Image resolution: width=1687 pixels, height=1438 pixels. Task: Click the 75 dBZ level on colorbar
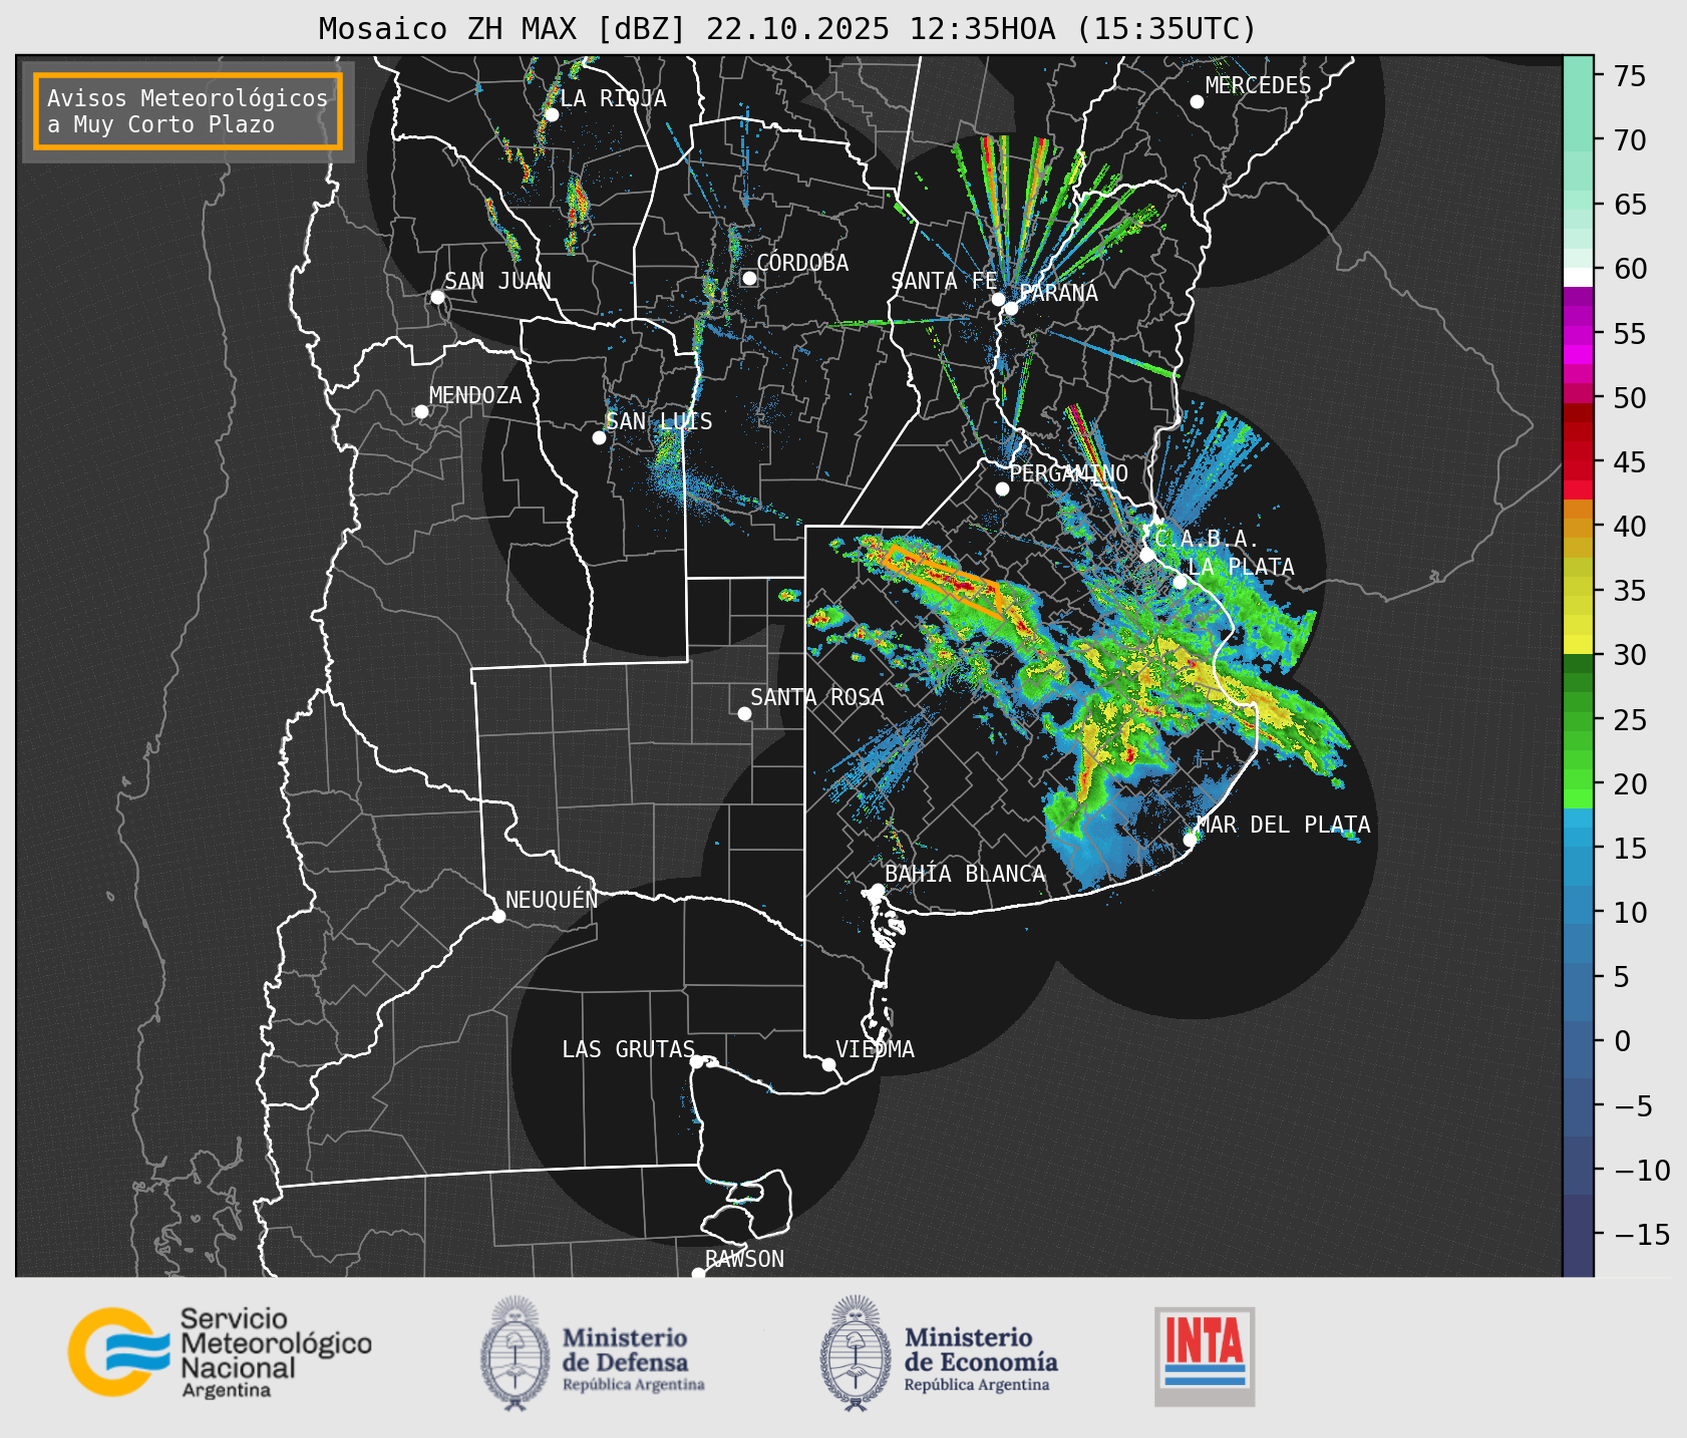click(x=1578, y=76)
